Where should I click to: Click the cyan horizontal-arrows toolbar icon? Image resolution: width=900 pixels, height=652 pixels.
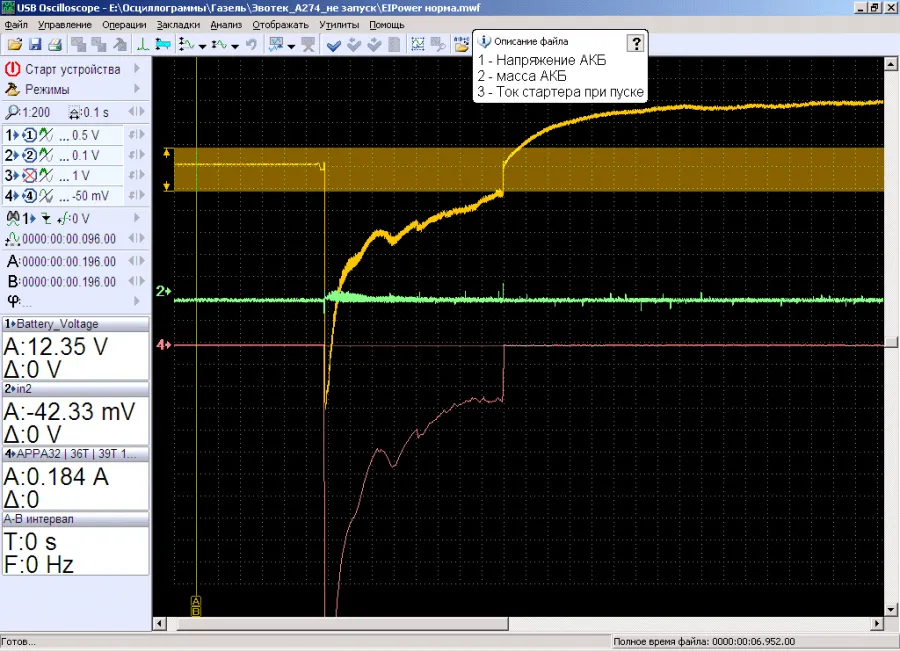tap(163, 44)
